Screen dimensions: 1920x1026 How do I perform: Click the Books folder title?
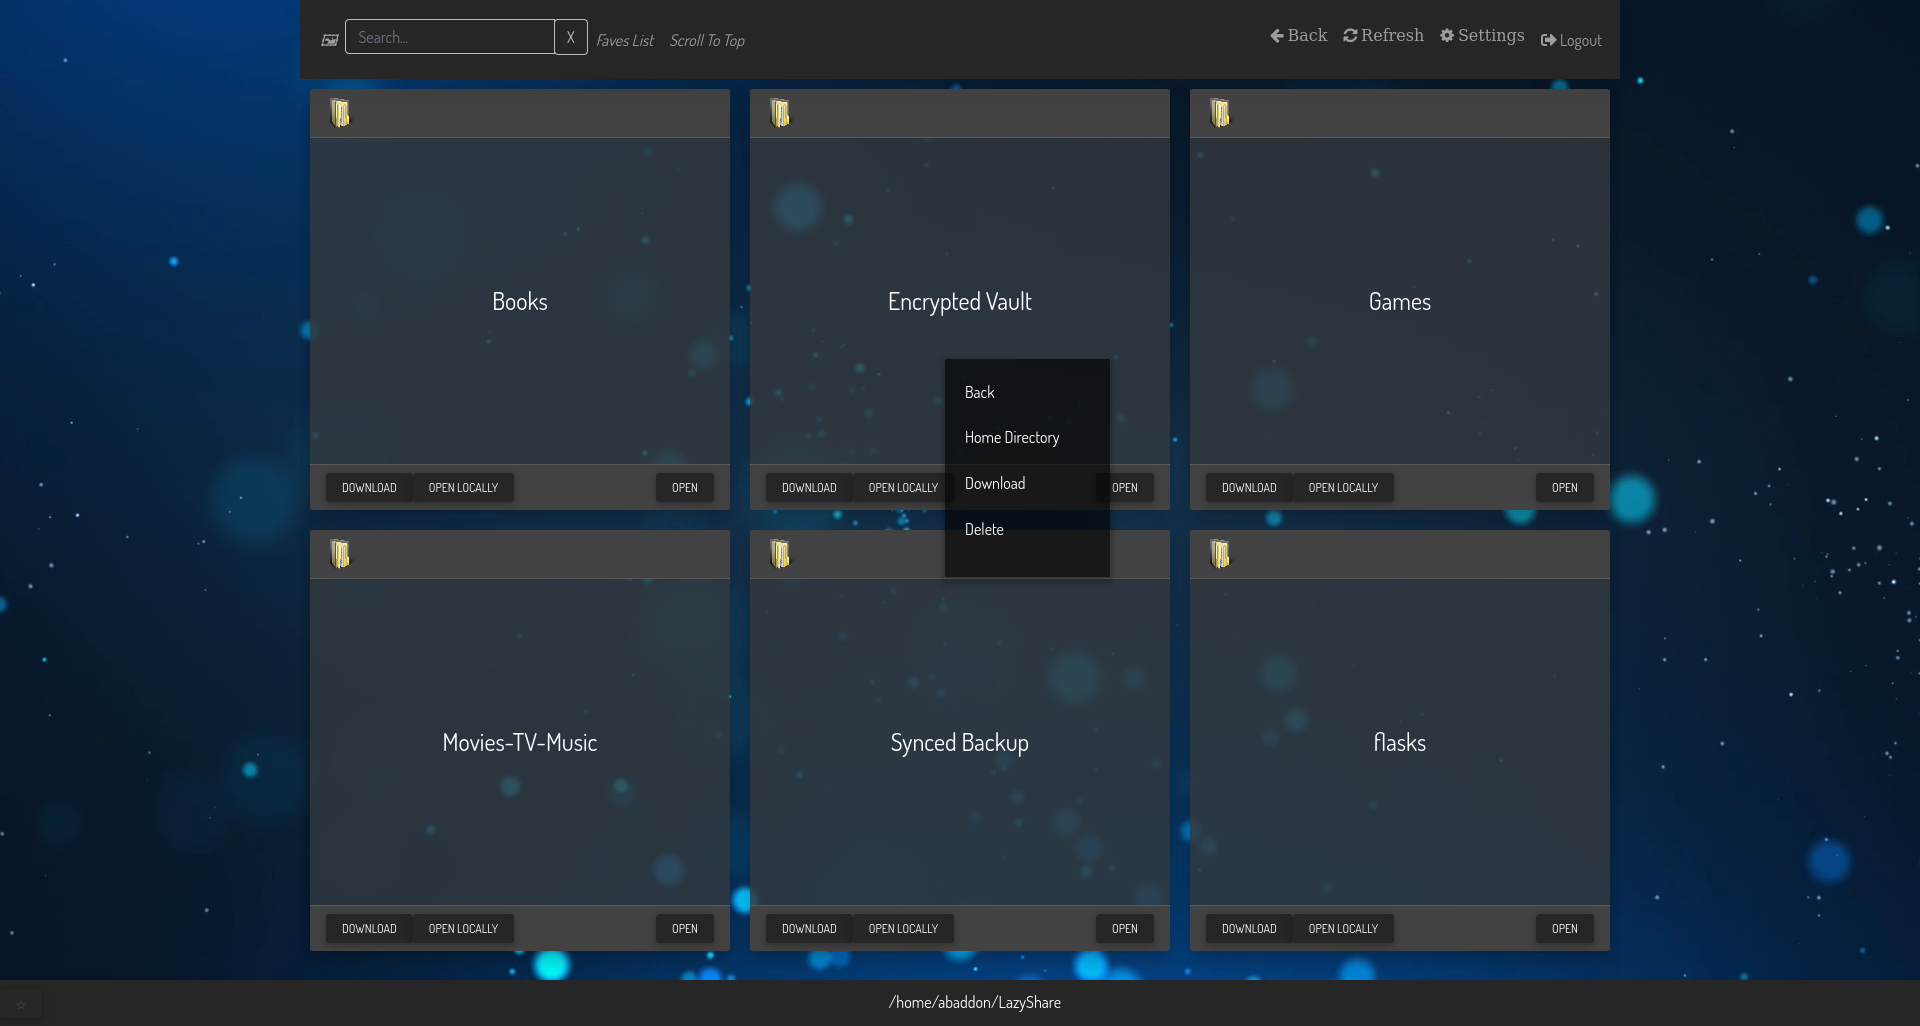(x=520, y=302)
